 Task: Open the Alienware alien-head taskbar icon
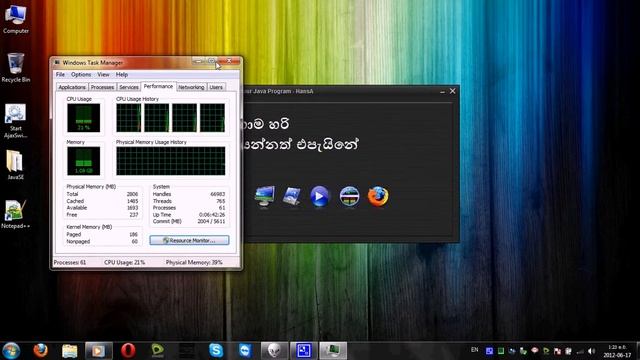[x=274, y=351]
